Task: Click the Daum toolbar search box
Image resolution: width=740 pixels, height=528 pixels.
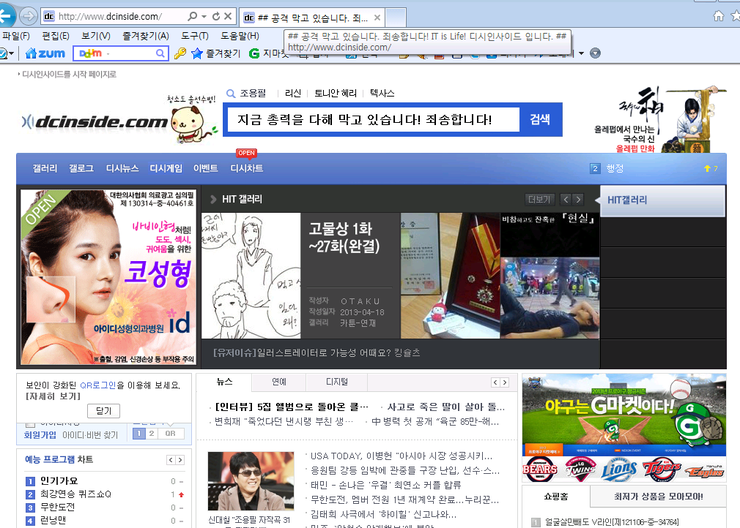Action: click(121, 53)
